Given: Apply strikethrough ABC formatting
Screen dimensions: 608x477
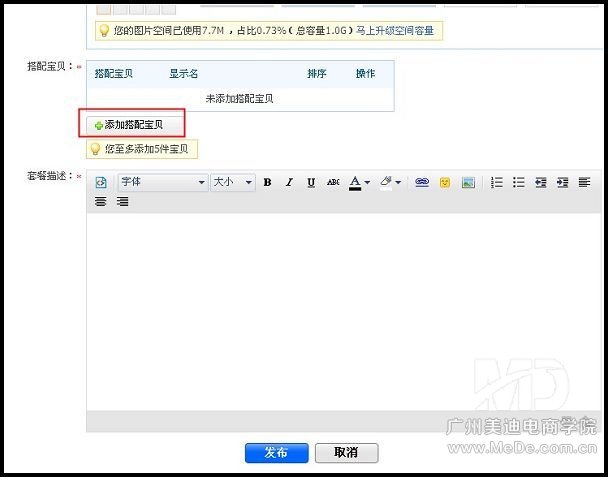Looking at the screenshot, I should tap(333, 182).
